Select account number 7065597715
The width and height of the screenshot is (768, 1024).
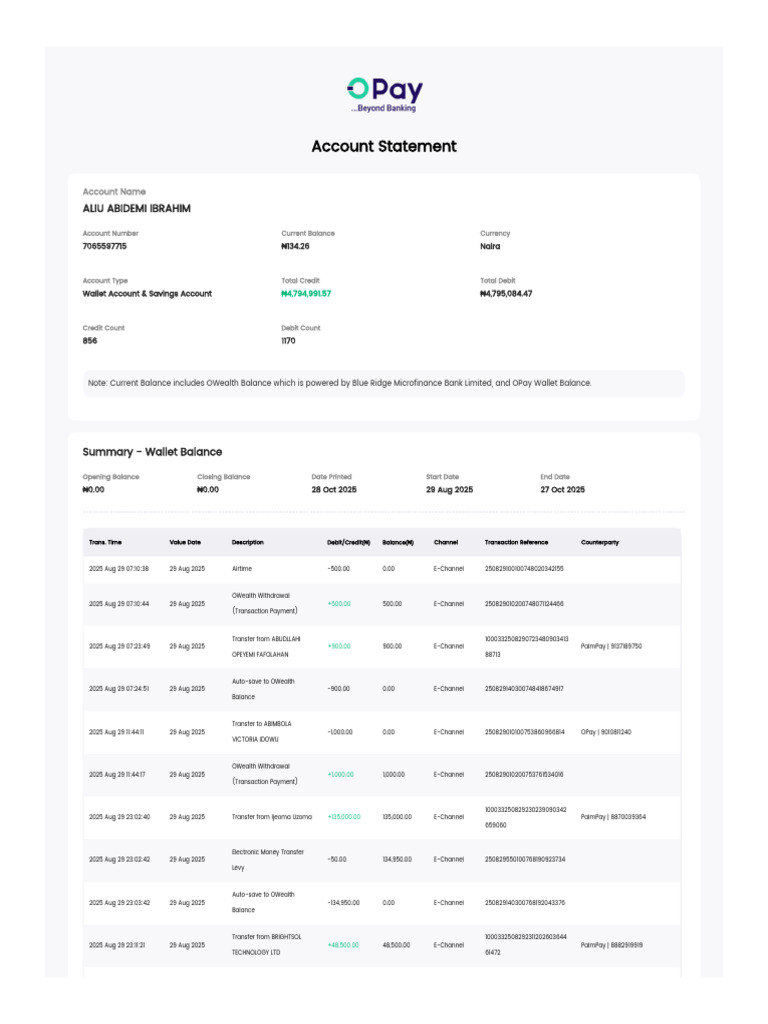(x=104, y=246)
